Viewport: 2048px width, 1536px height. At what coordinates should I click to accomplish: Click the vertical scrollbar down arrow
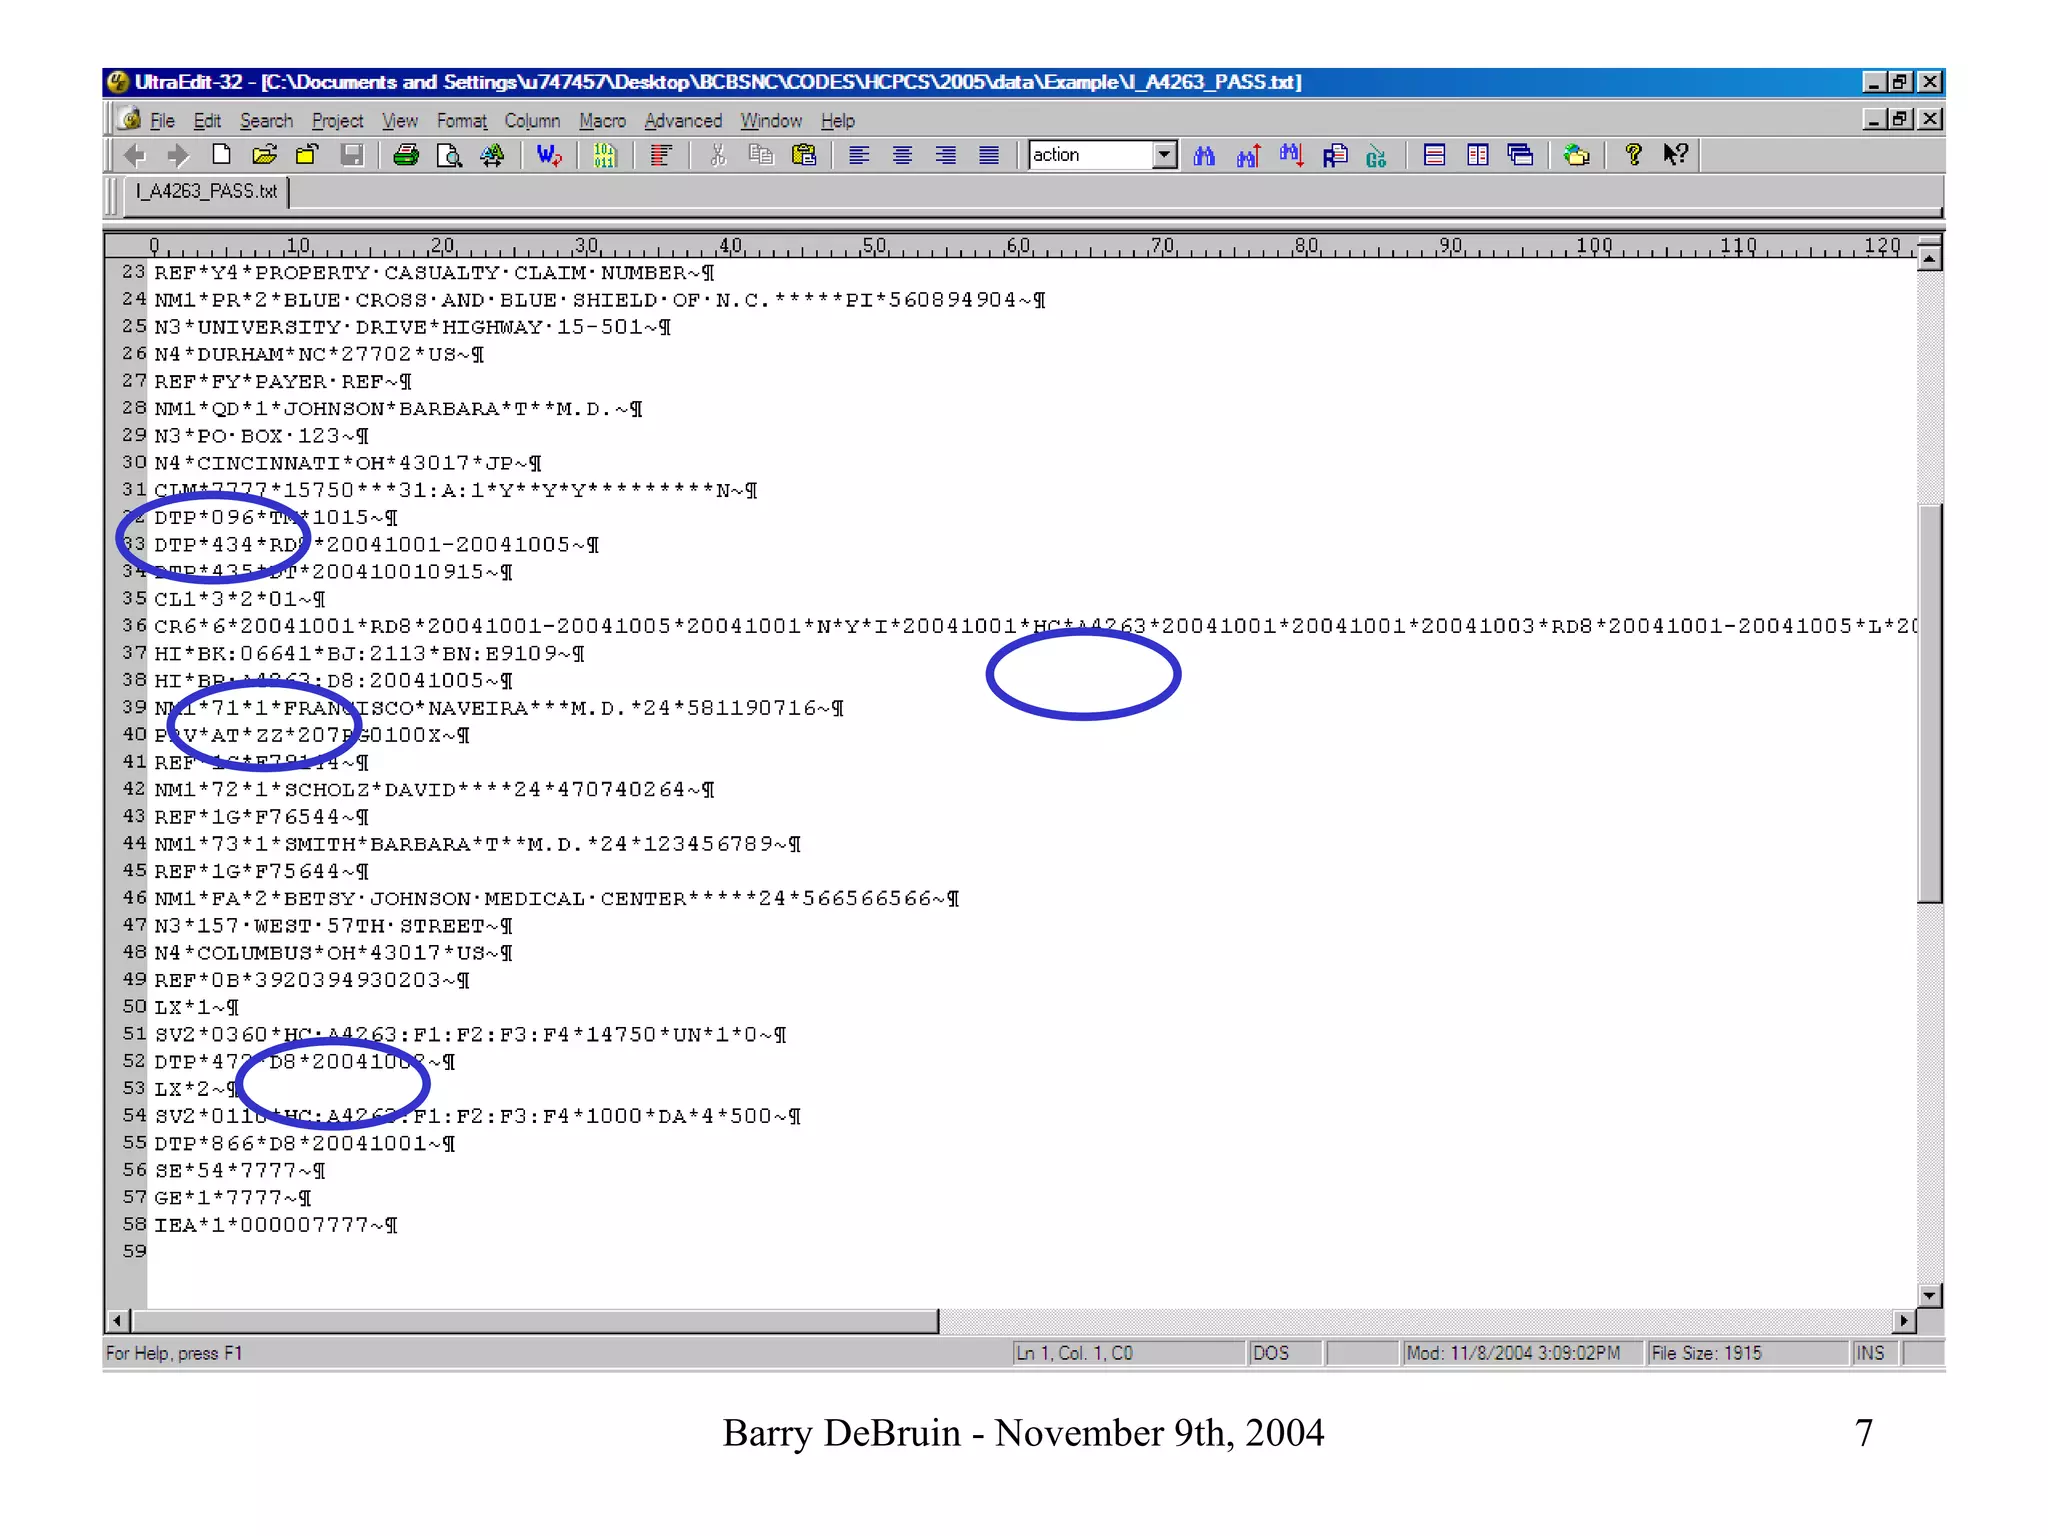(1930, 1295)
